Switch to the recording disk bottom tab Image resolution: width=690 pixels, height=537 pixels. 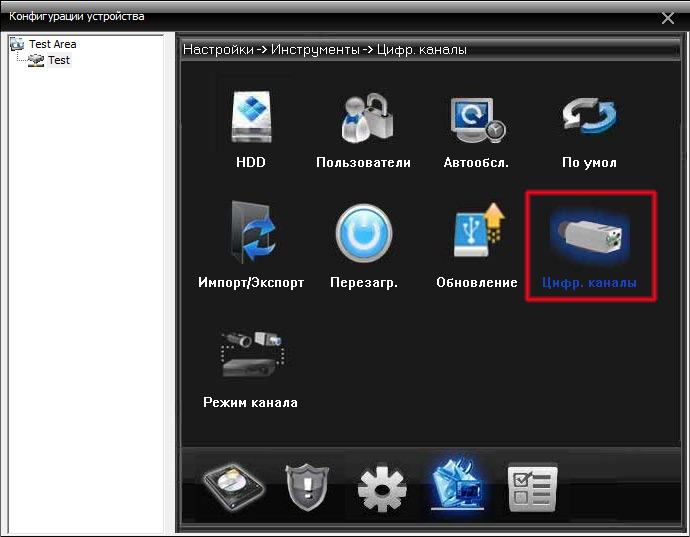(x=234, y=487)
